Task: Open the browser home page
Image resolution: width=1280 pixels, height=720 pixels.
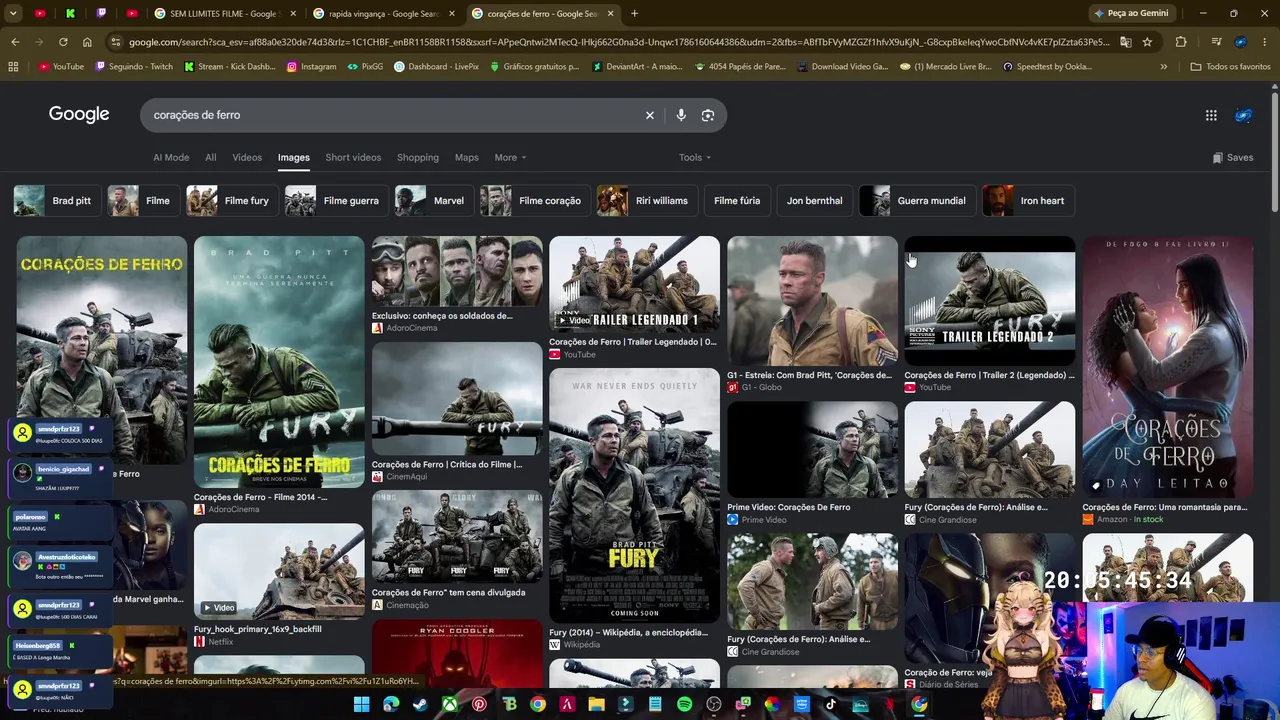Action: [x=87, y=42]
